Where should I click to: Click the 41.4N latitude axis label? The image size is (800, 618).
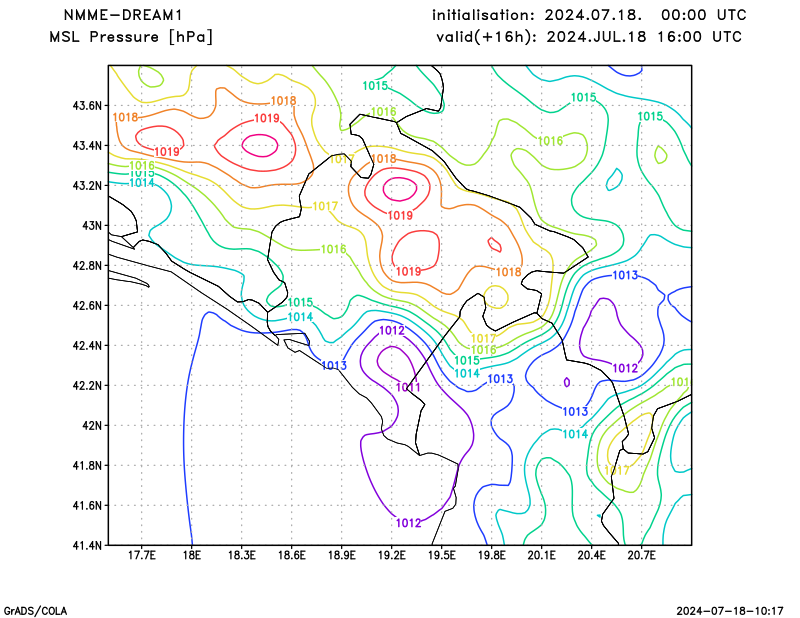tap(87, 545)
